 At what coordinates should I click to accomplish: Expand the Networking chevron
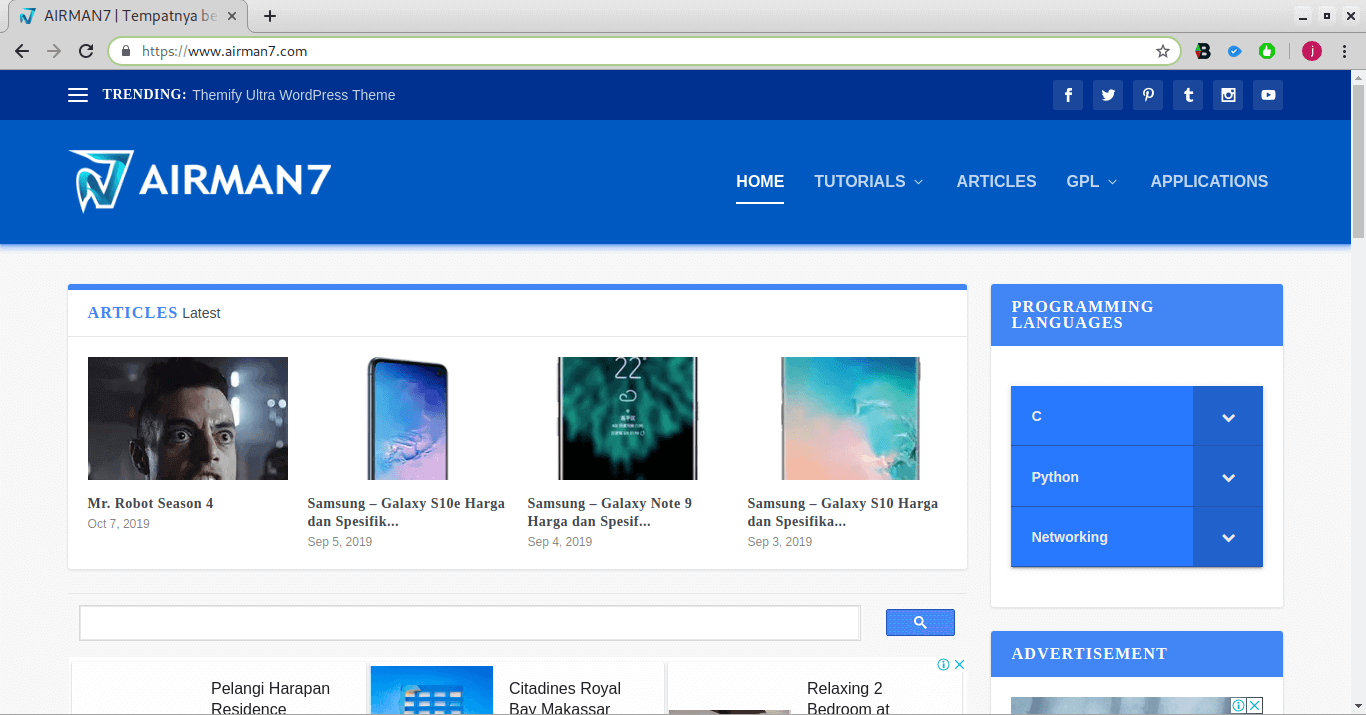(x=1228, y=537)
